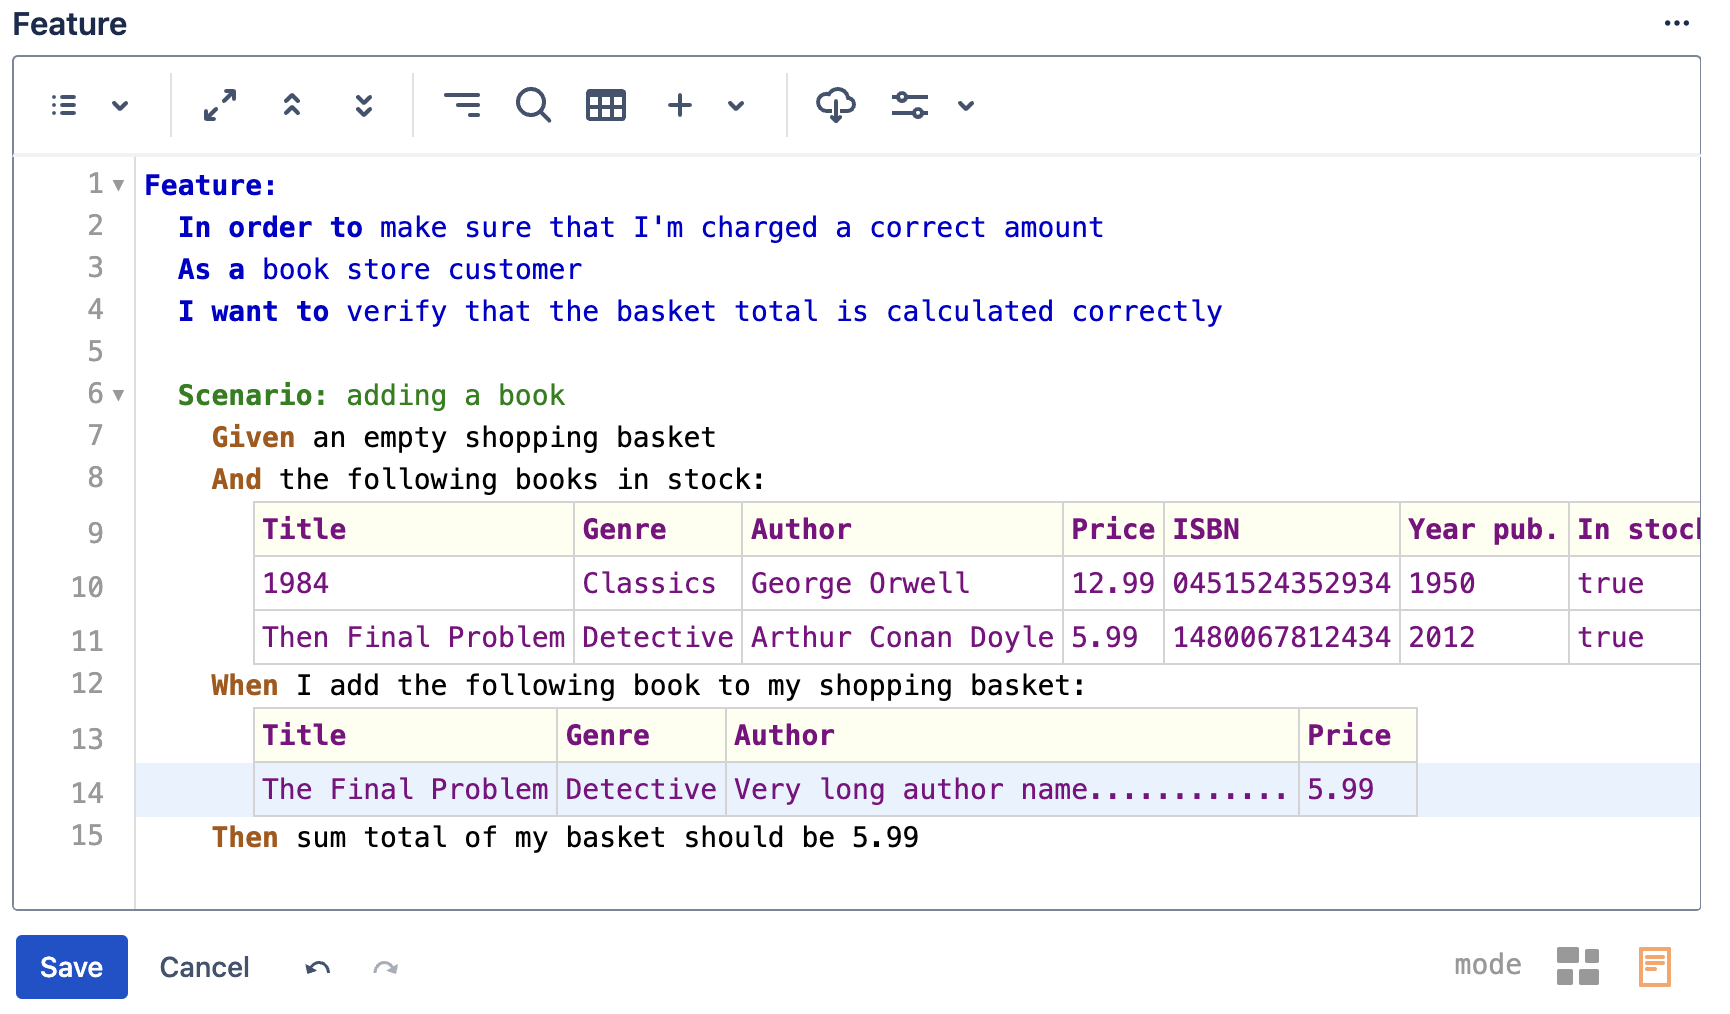Viewport: 1730px width, 1014px height.
Task: Select the 'George Orwell' author cell
Action: click(903, 583)
